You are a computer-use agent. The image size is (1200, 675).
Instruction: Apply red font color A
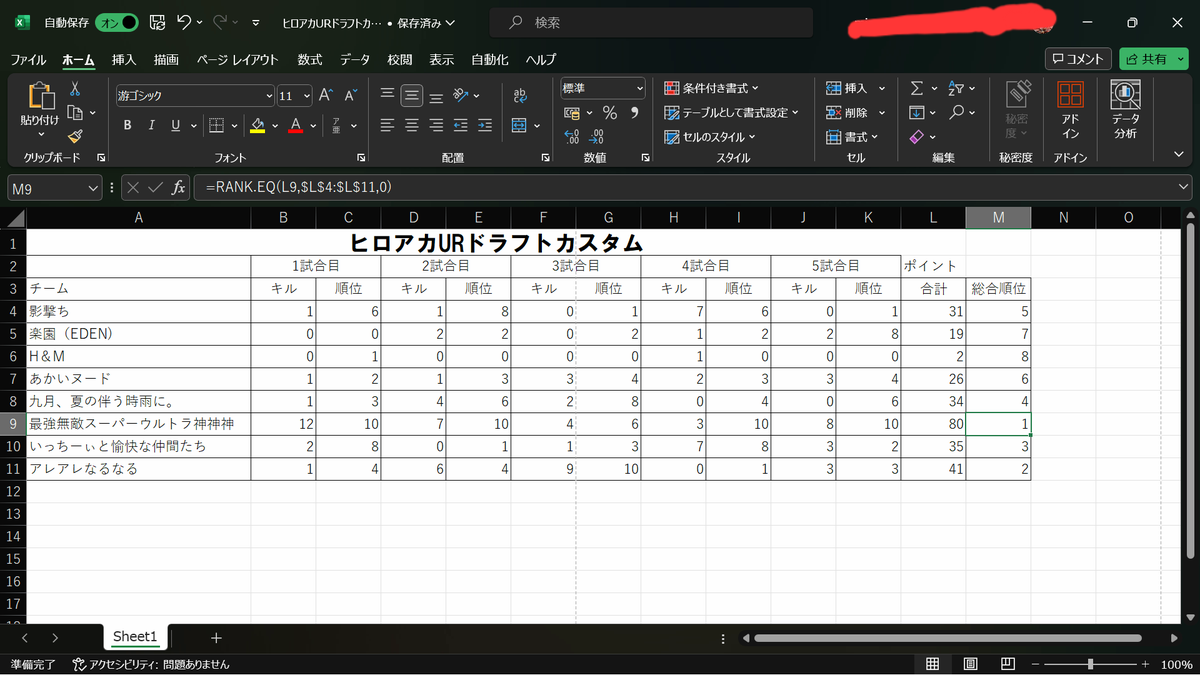(295, 125)
